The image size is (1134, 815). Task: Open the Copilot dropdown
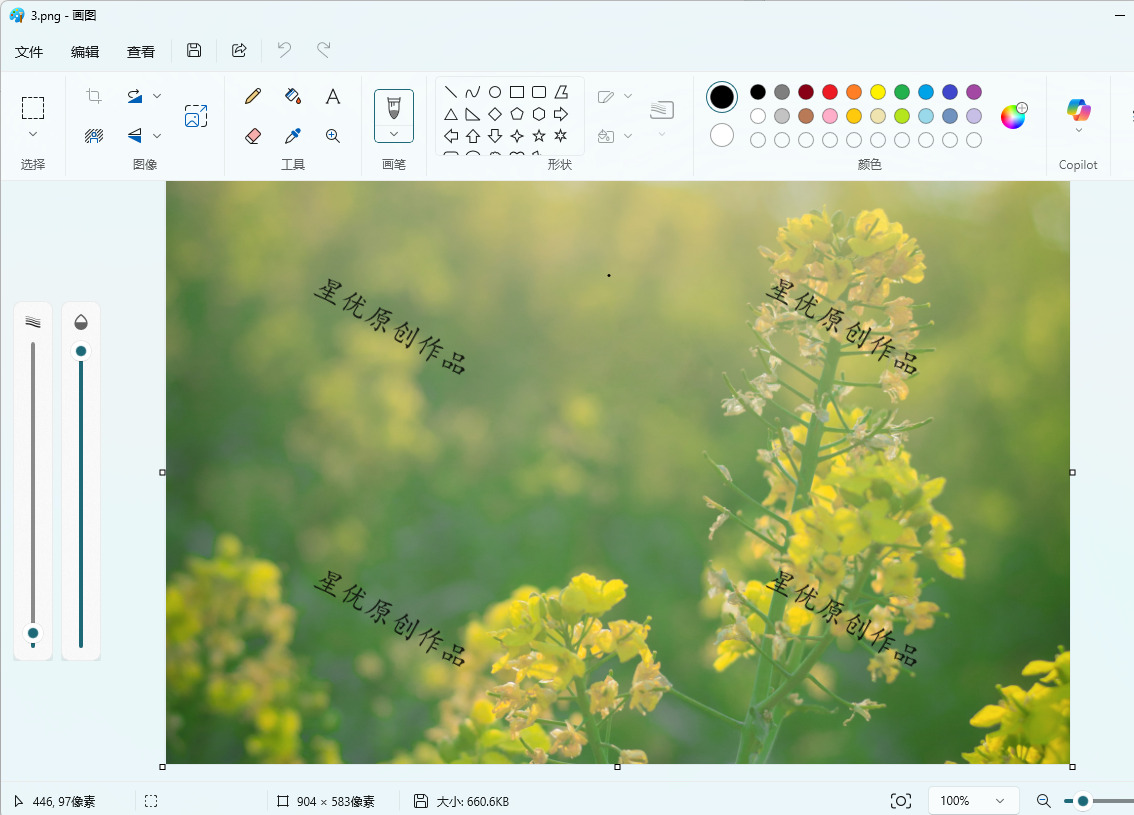pos(1078,130)
